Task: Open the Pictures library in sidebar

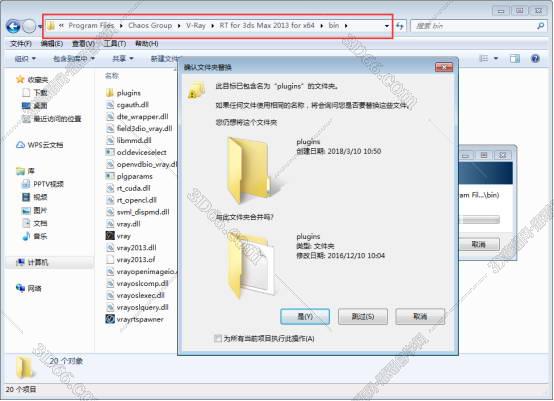Action: (34, 211)
